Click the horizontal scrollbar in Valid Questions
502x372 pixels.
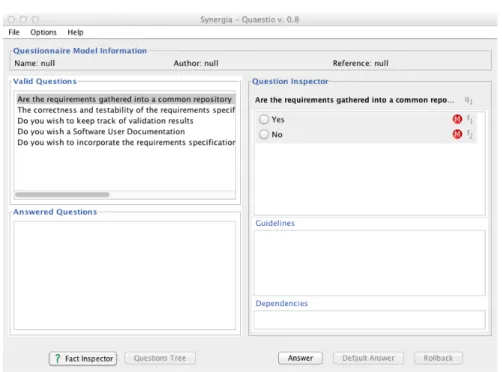[62, 194]
